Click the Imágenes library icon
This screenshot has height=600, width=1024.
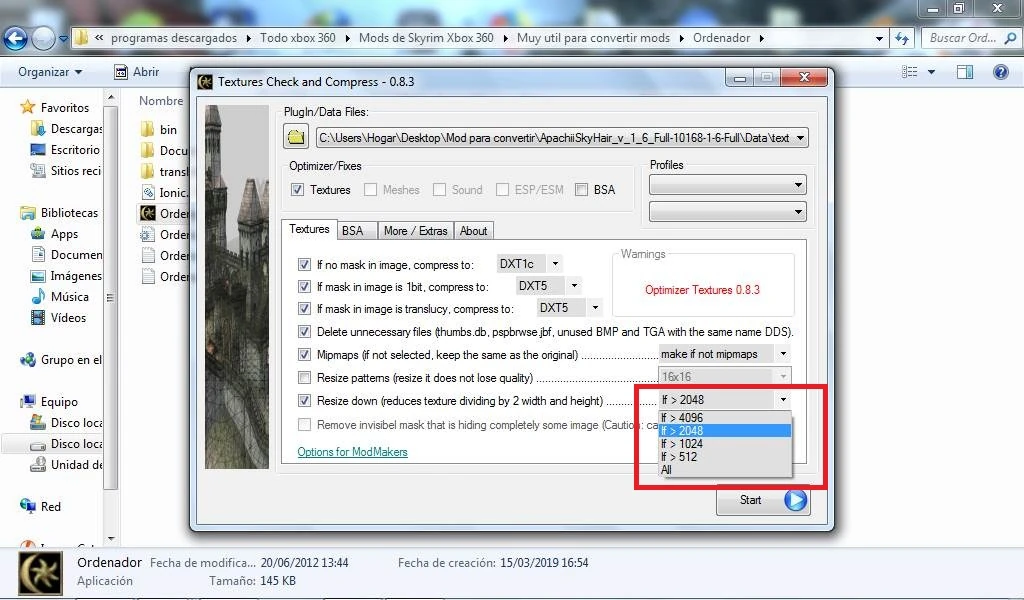(38, 276)
